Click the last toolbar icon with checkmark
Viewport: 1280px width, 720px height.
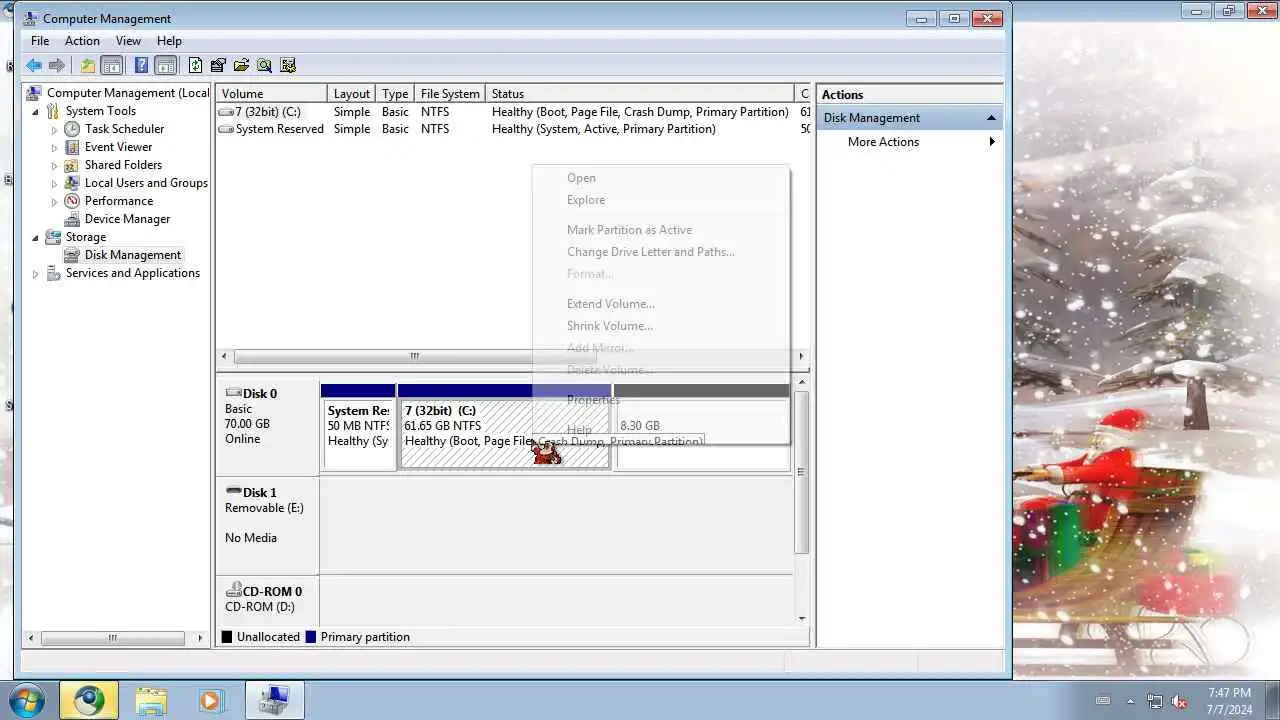coord(288,65)
